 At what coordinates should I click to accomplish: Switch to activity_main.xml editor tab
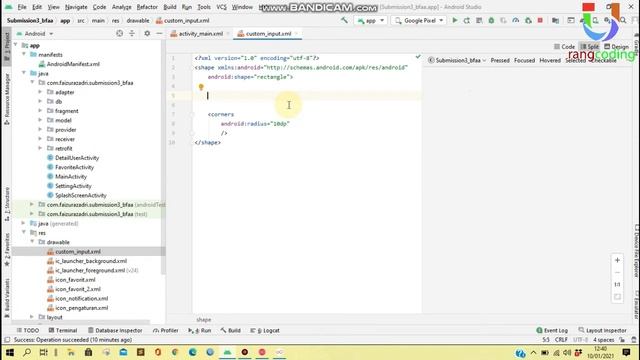tap(200, 33)
